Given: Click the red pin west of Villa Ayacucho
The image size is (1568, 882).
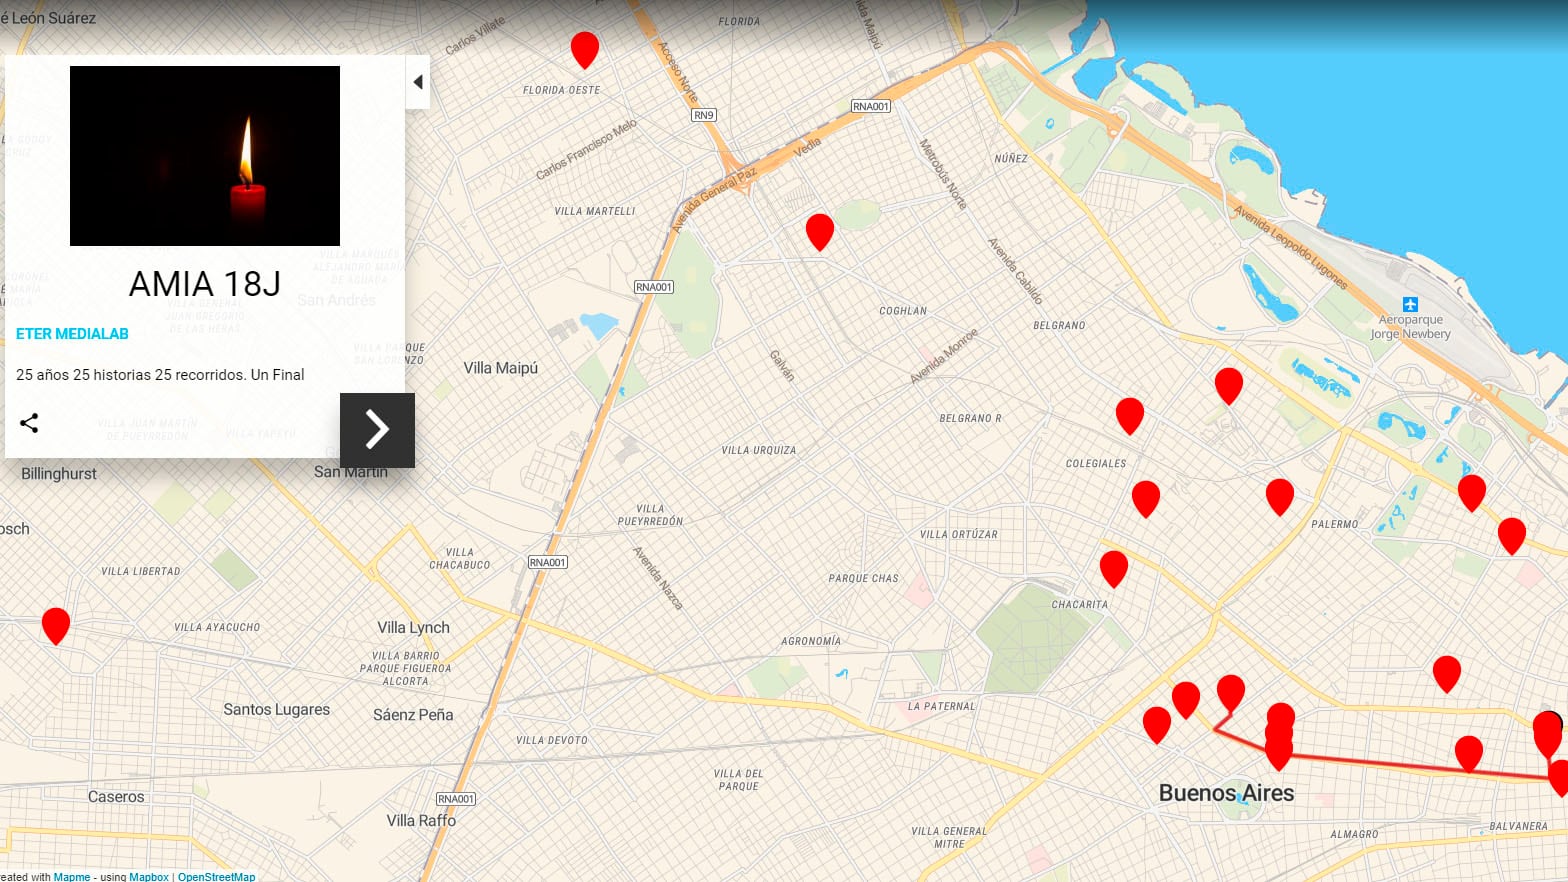Looking at the screenshot, I should pos(56,623).
